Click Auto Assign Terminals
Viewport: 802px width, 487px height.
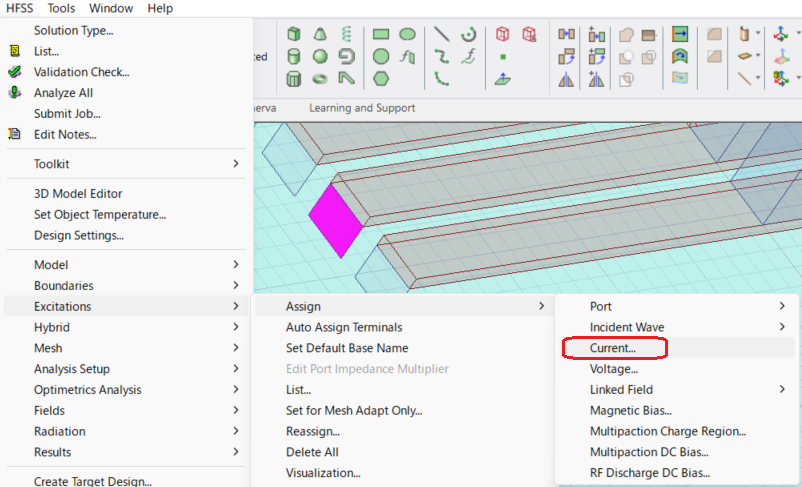click(x=344, y=327)
